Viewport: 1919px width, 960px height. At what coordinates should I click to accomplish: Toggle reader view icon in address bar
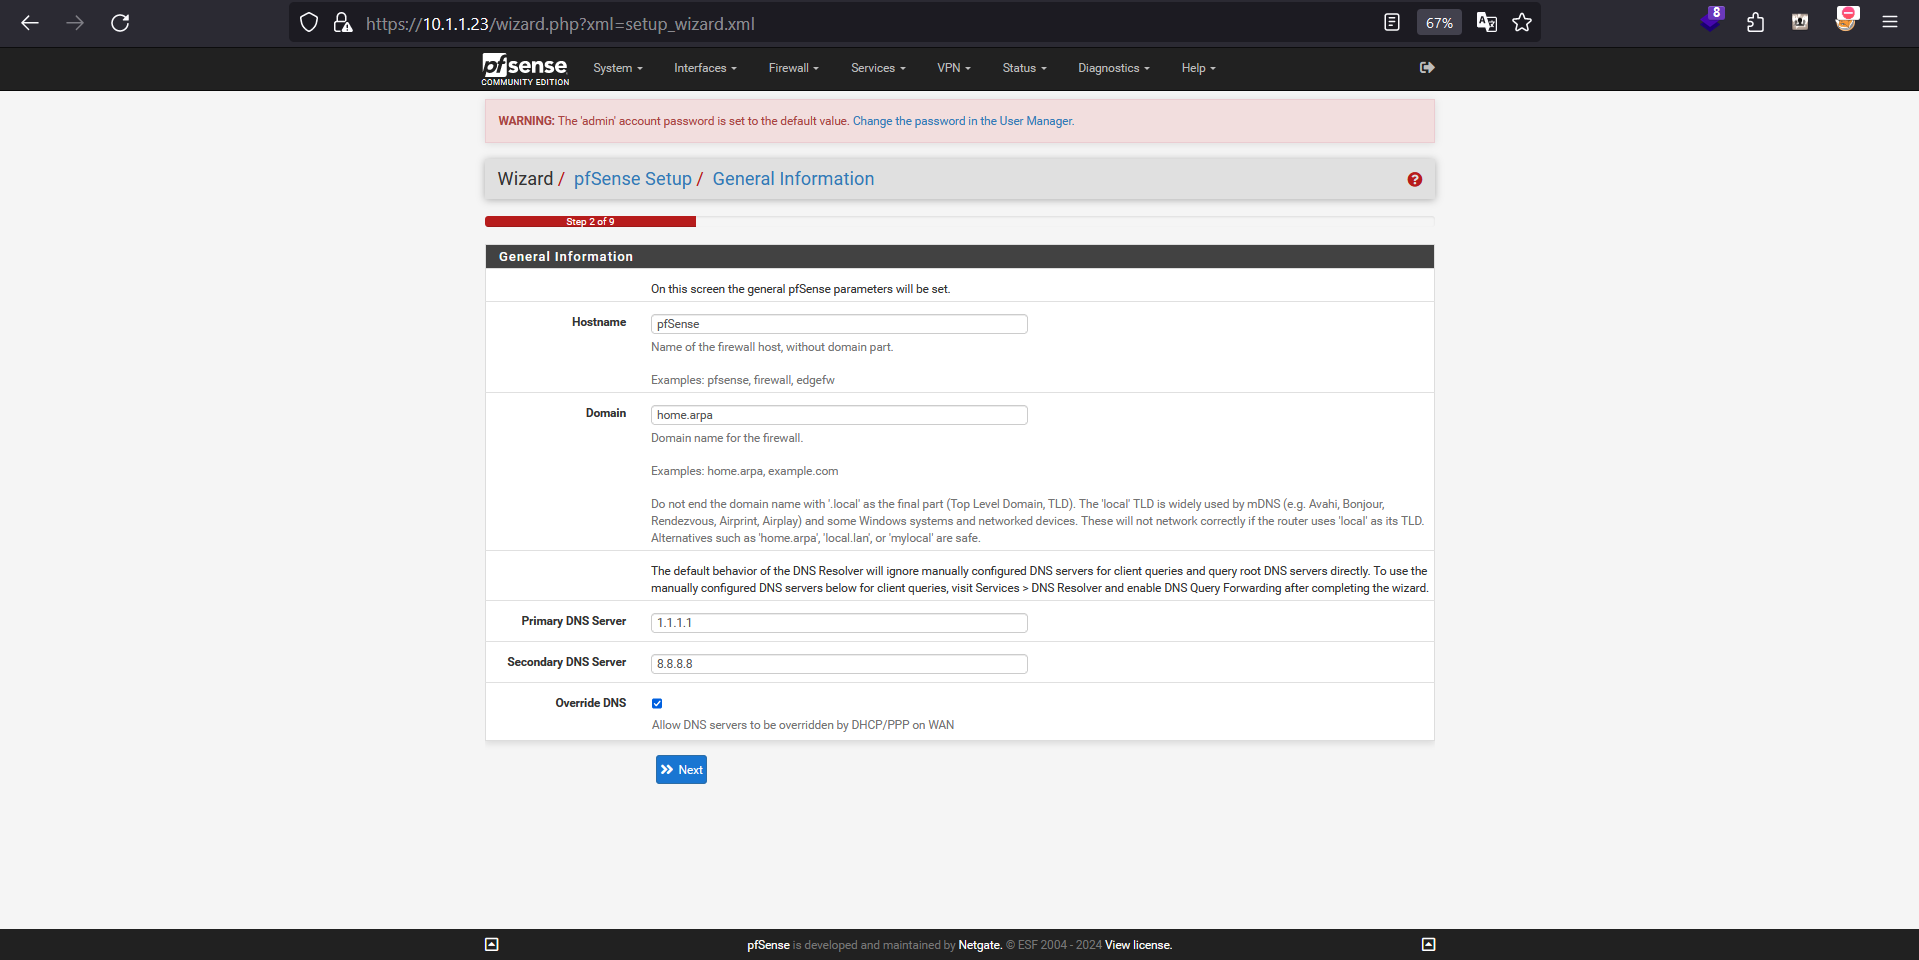click(1391, 23)
